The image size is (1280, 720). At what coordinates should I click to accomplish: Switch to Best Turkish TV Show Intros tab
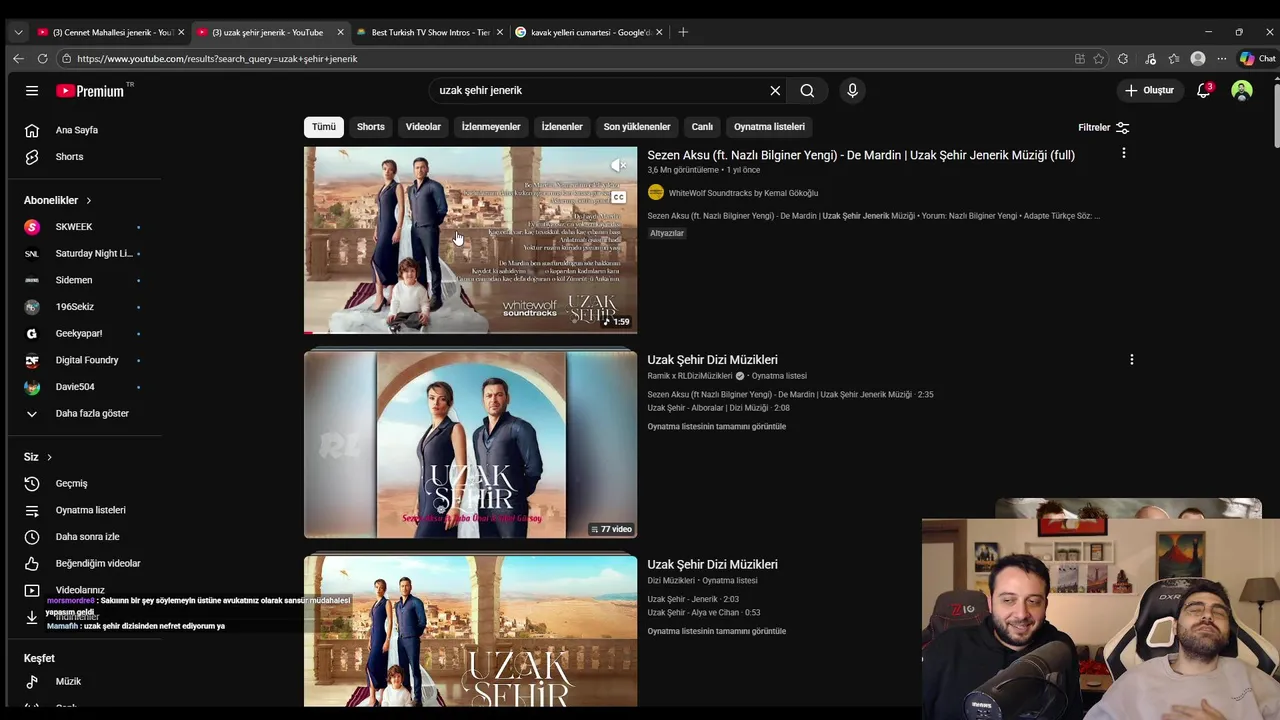click(429, 32)
